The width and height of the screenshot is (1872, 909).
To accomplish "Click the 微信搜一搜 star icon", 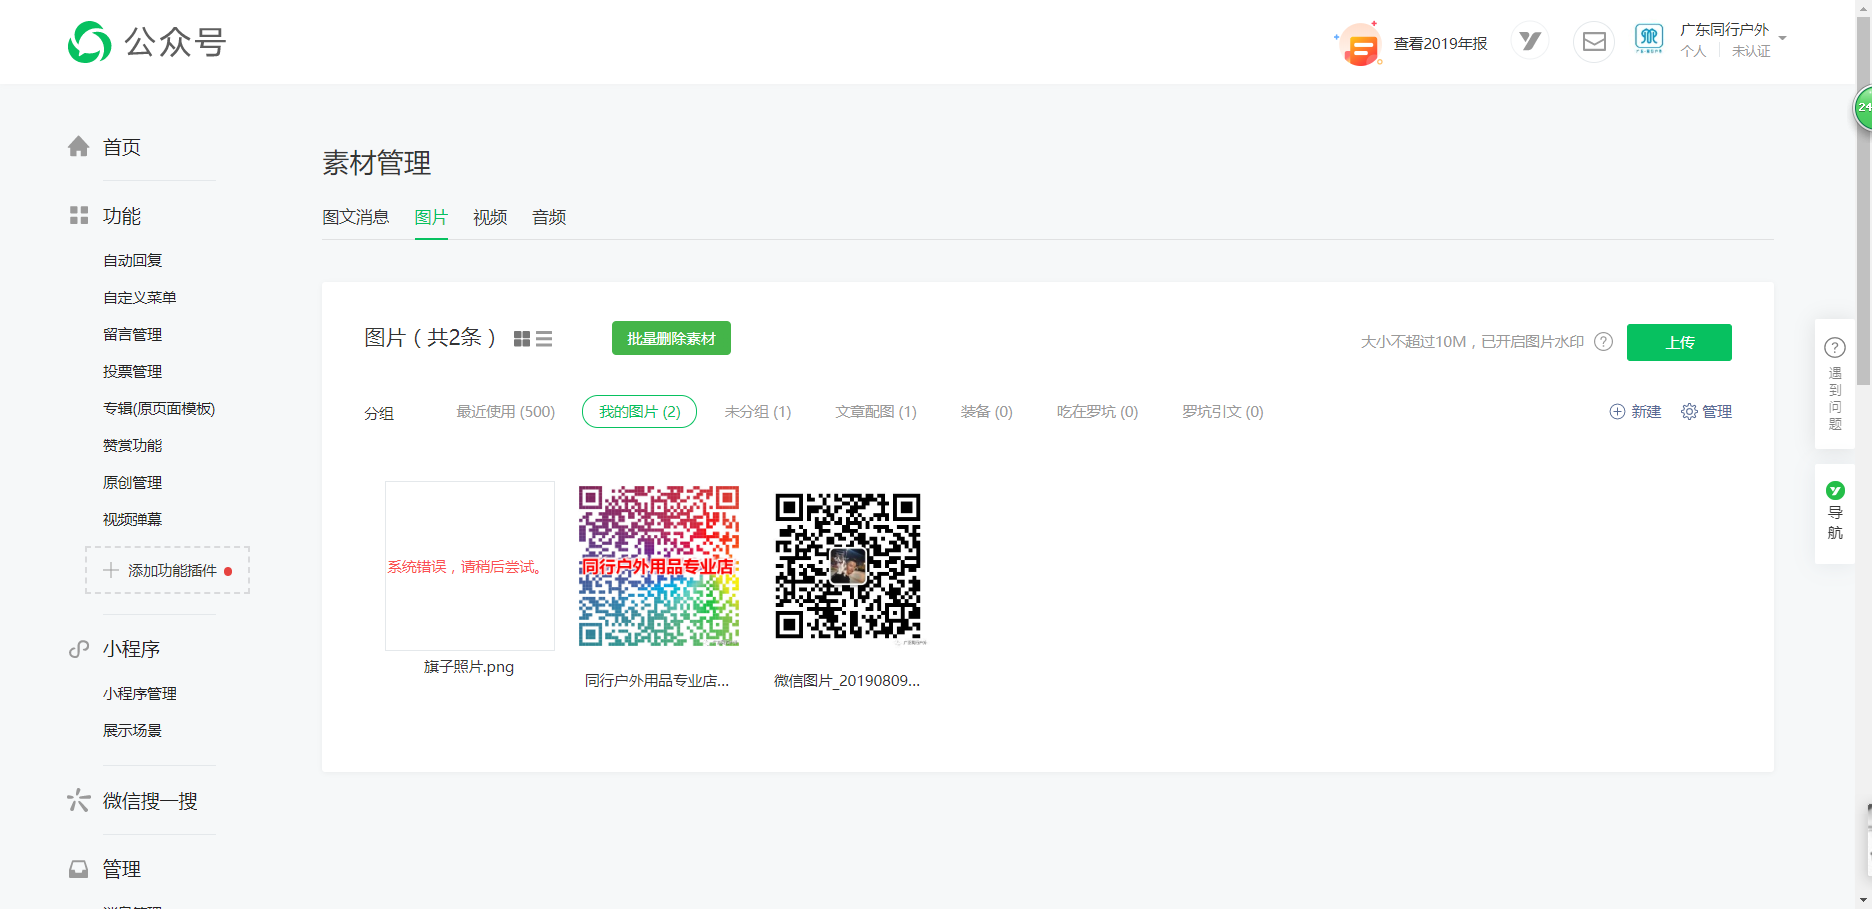I will click(x=78, y=800).
